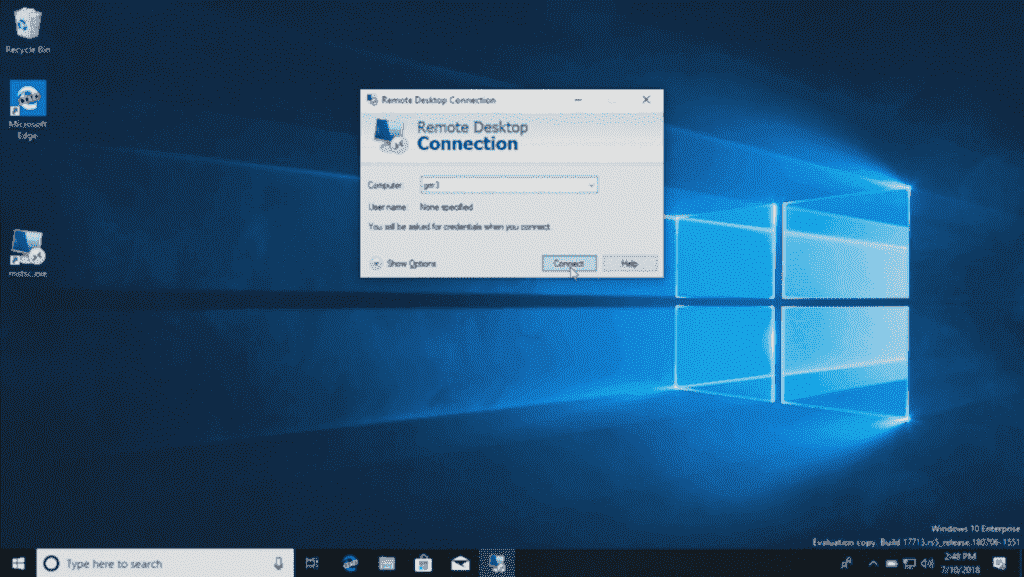The width and height of the screenshot is (1024, 577).
Task: Click the Cortana circle in the taskbar search box
Action: [x=51, y=563]
